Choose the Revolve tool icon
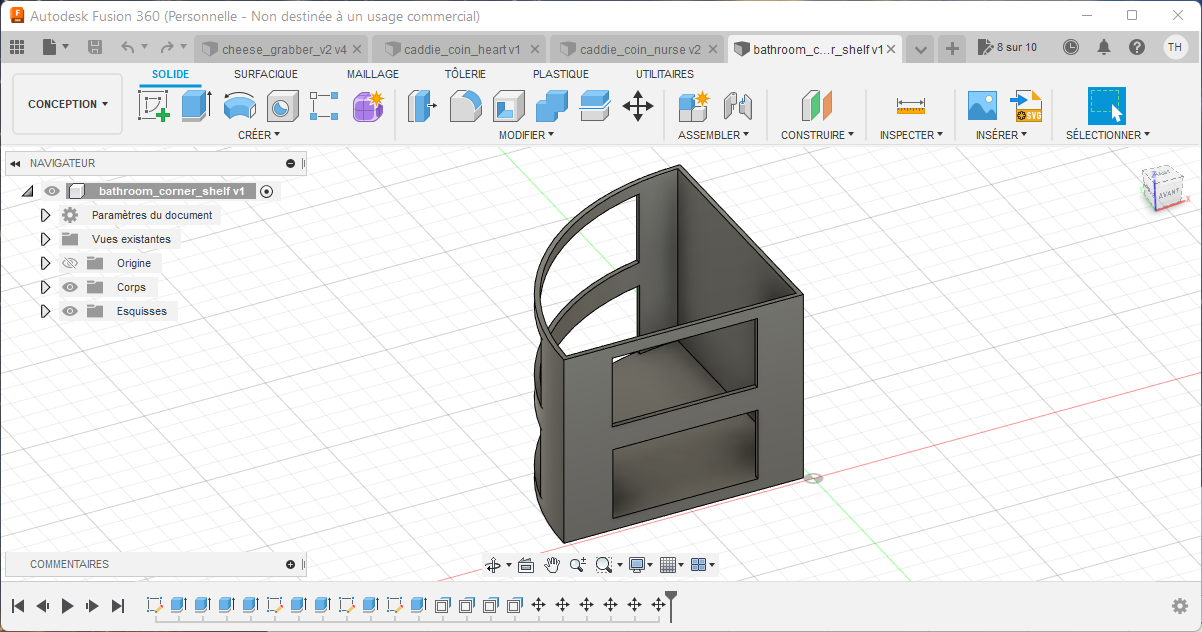This screenshot has height=632, width=1202. tap(240, 105)
